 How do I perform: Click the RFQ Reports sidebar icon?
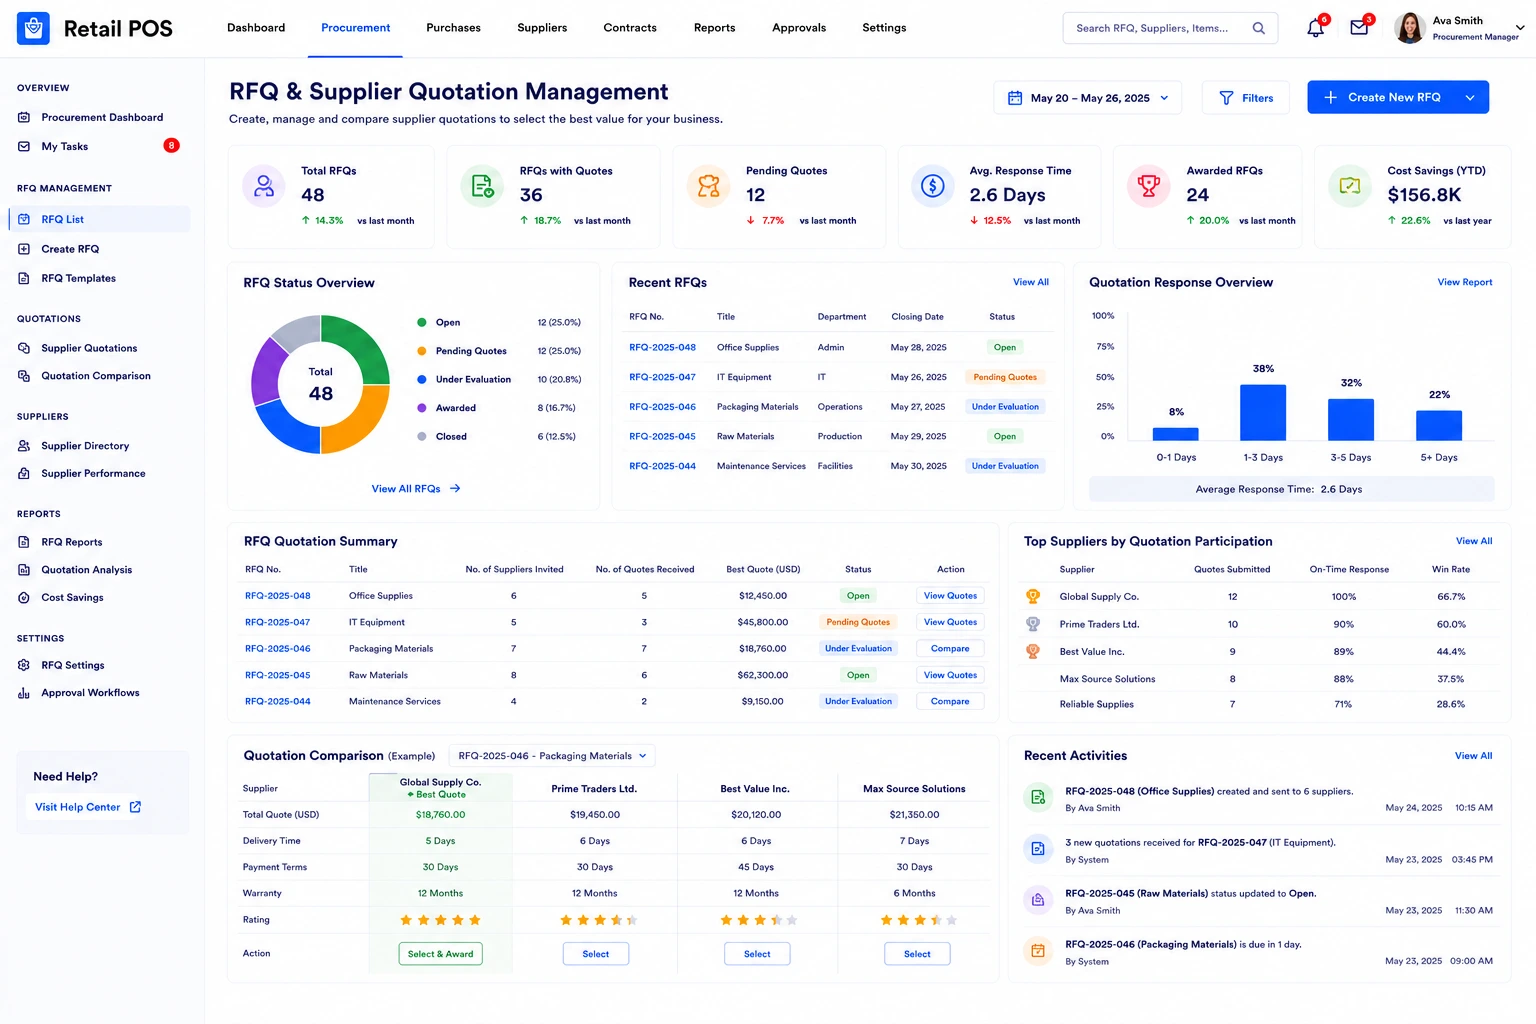[x=24, y=542]
